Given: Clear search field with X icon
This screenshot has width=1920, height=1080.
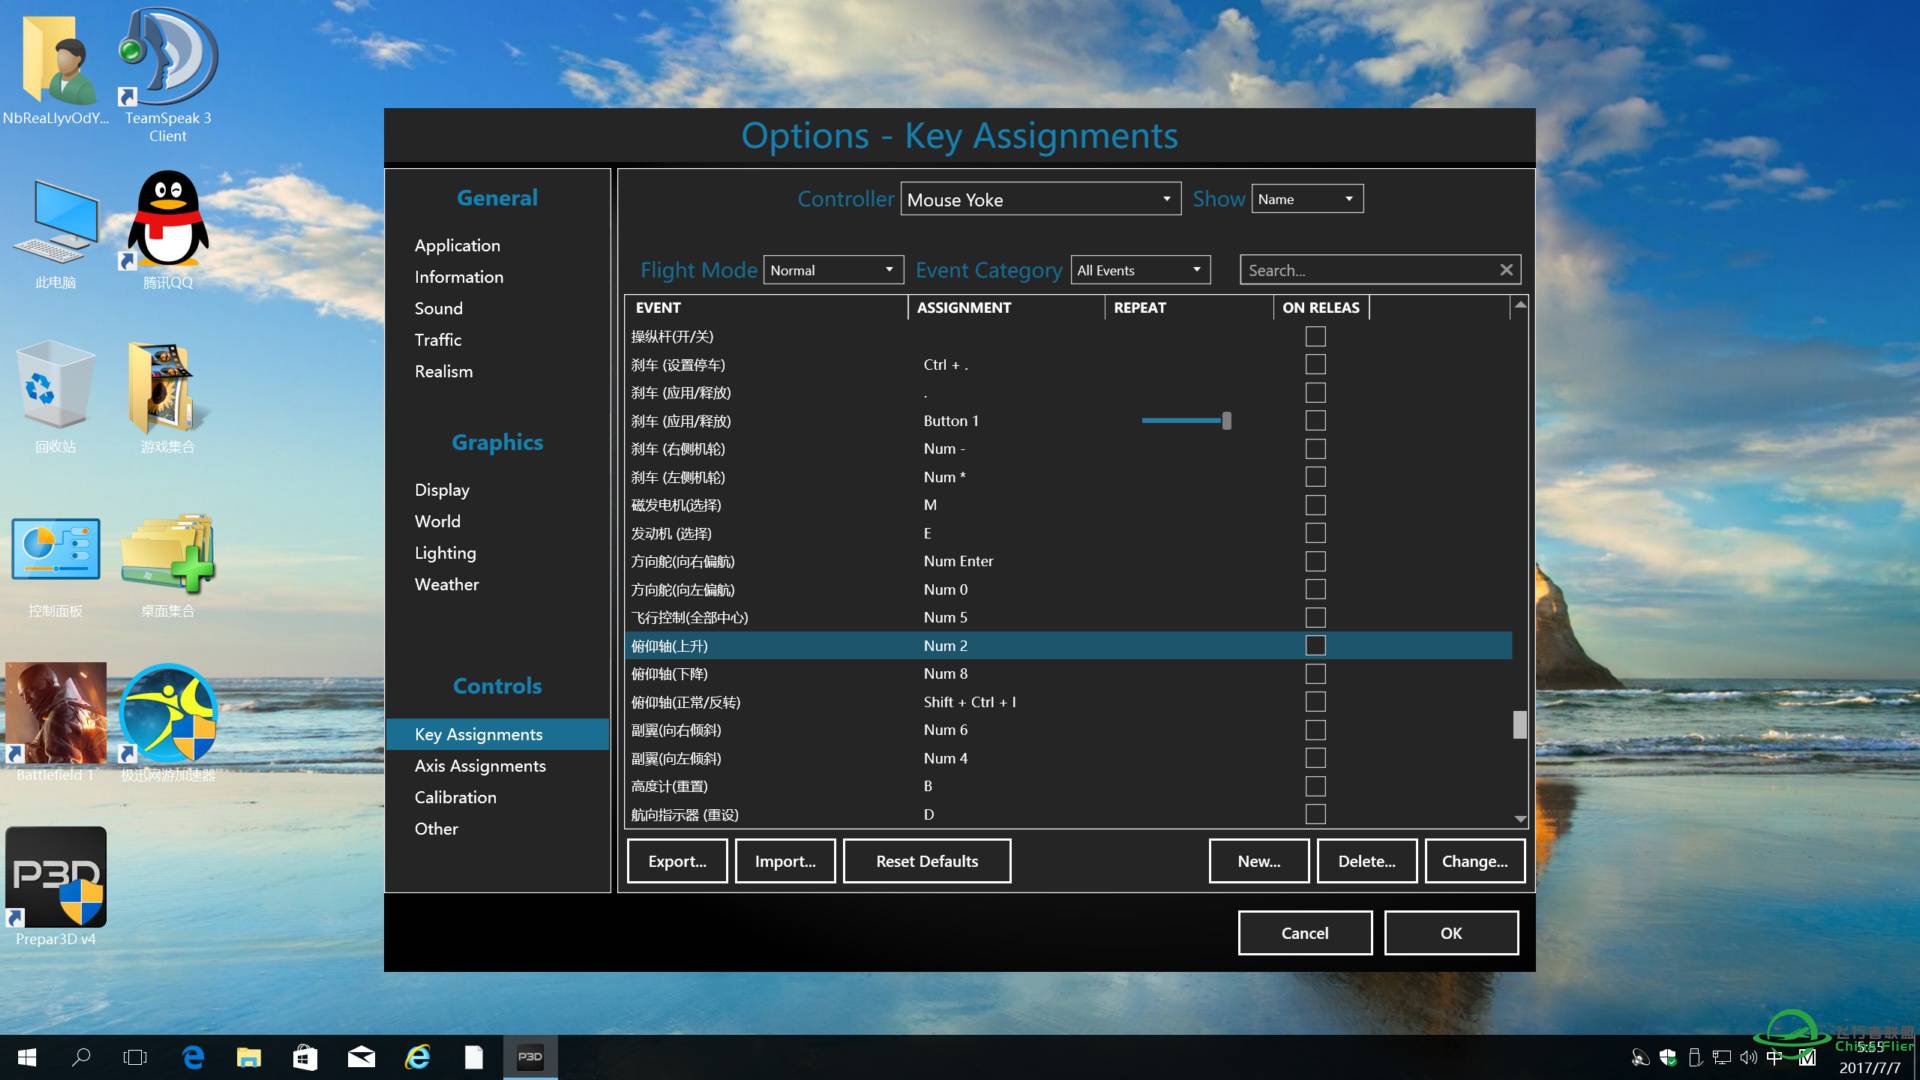Looking at the screenshot, I should click(1506, 270).
